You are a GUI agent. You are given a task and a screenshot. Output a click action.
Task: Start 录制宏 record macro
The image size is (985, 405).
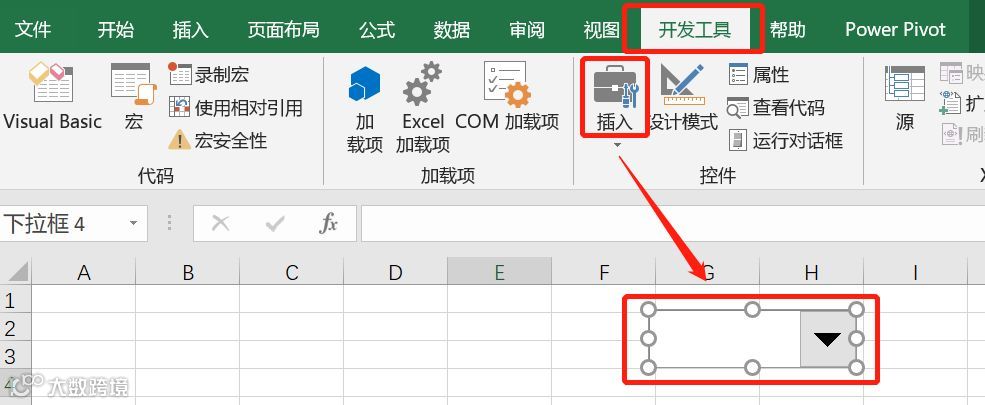[209, 75]
